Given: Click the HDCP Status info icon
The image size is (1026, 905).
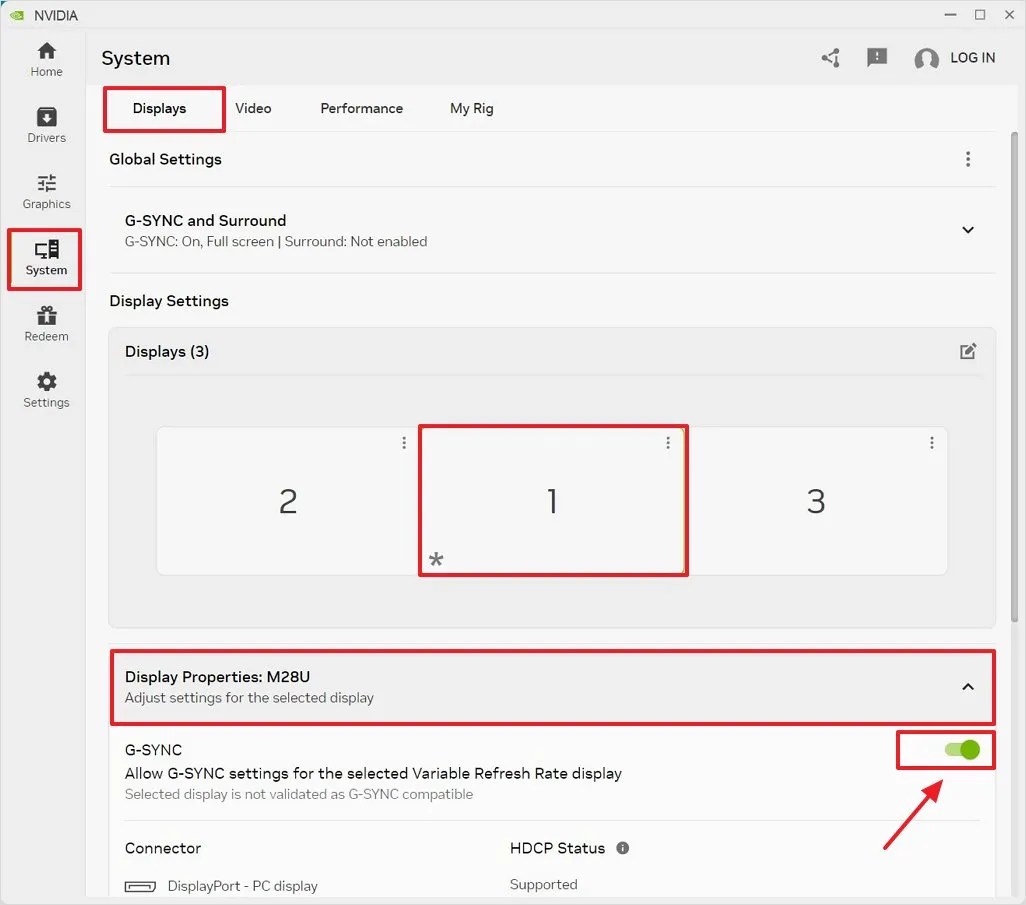Looking at the screenshot, I should [x=622, y=848].
